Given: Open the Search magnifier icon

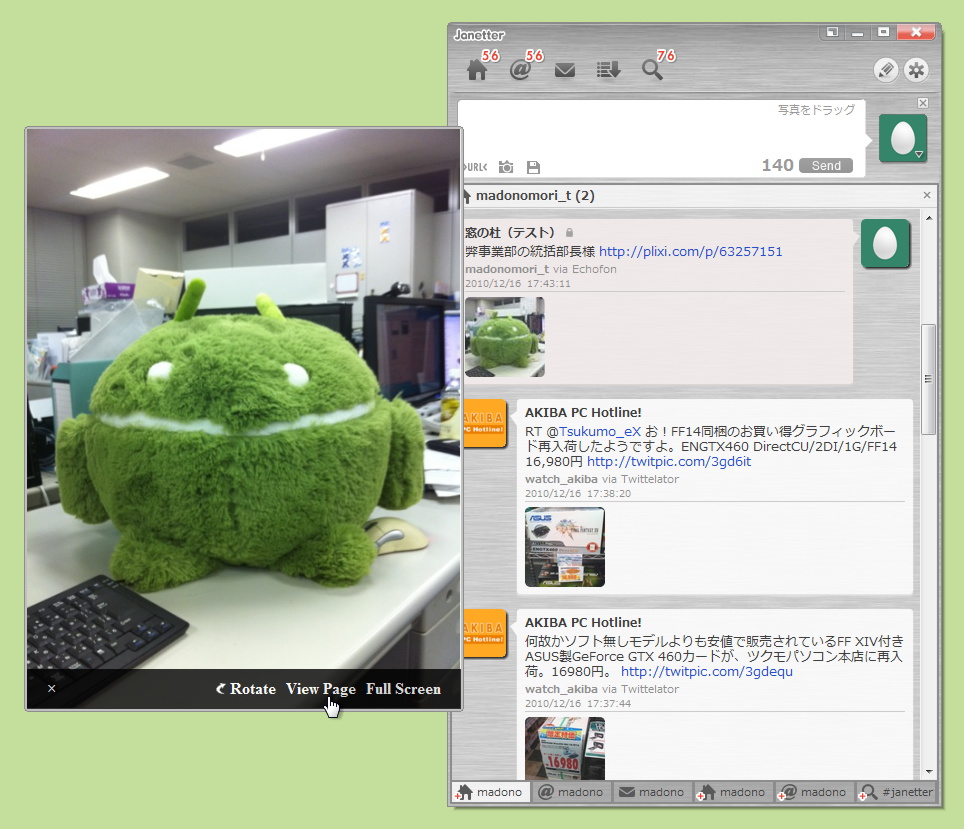Looking at the screenshot, I should (x=652, y=70).
